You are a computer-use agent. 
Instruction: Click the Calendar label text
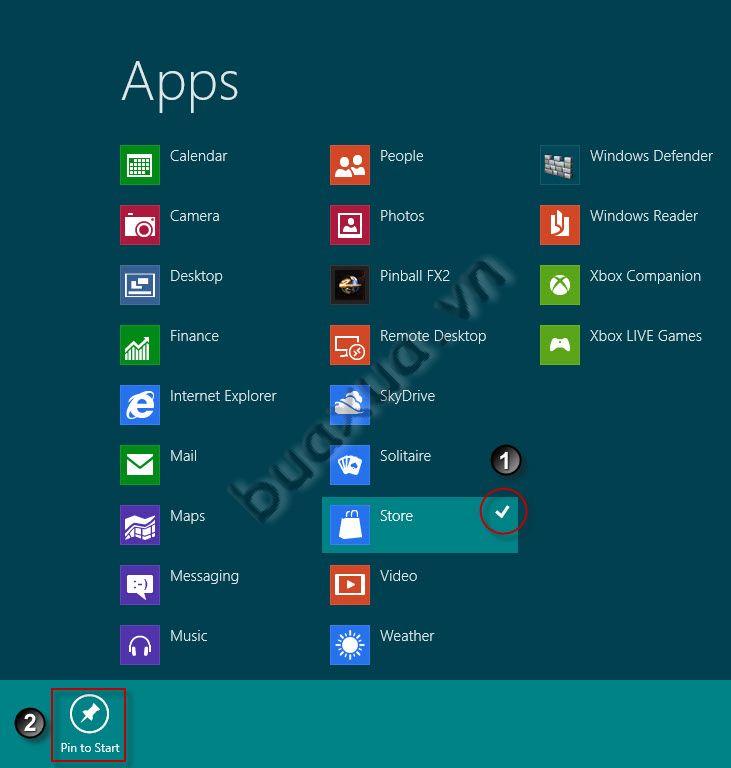198,156
